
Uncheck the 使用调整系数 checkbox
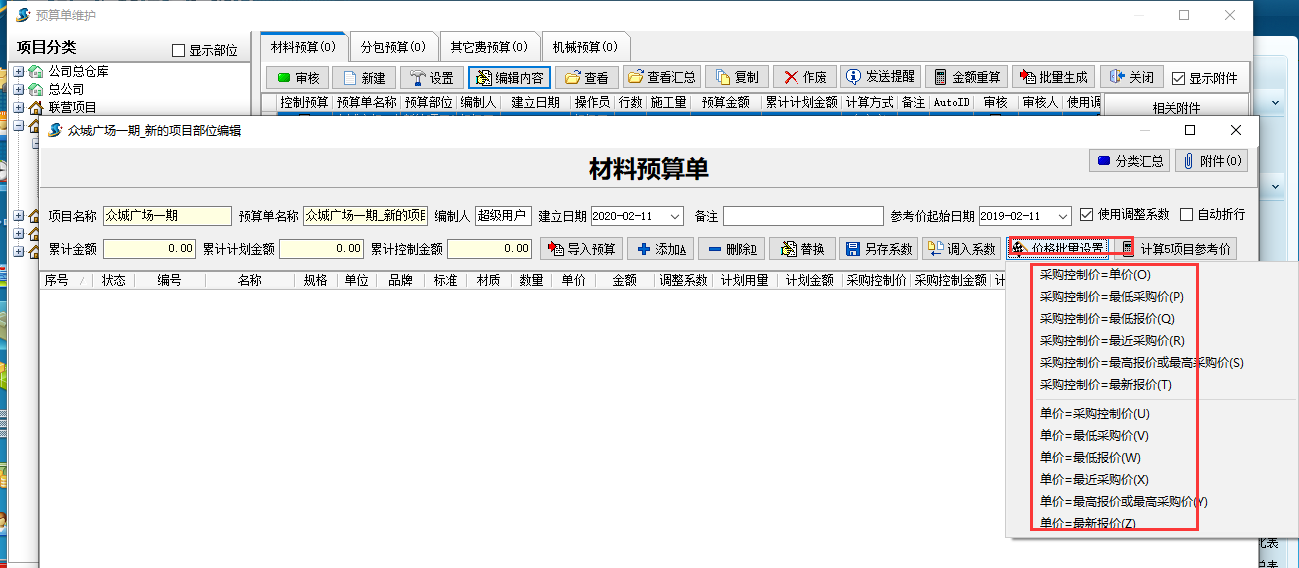point(1087,215)
